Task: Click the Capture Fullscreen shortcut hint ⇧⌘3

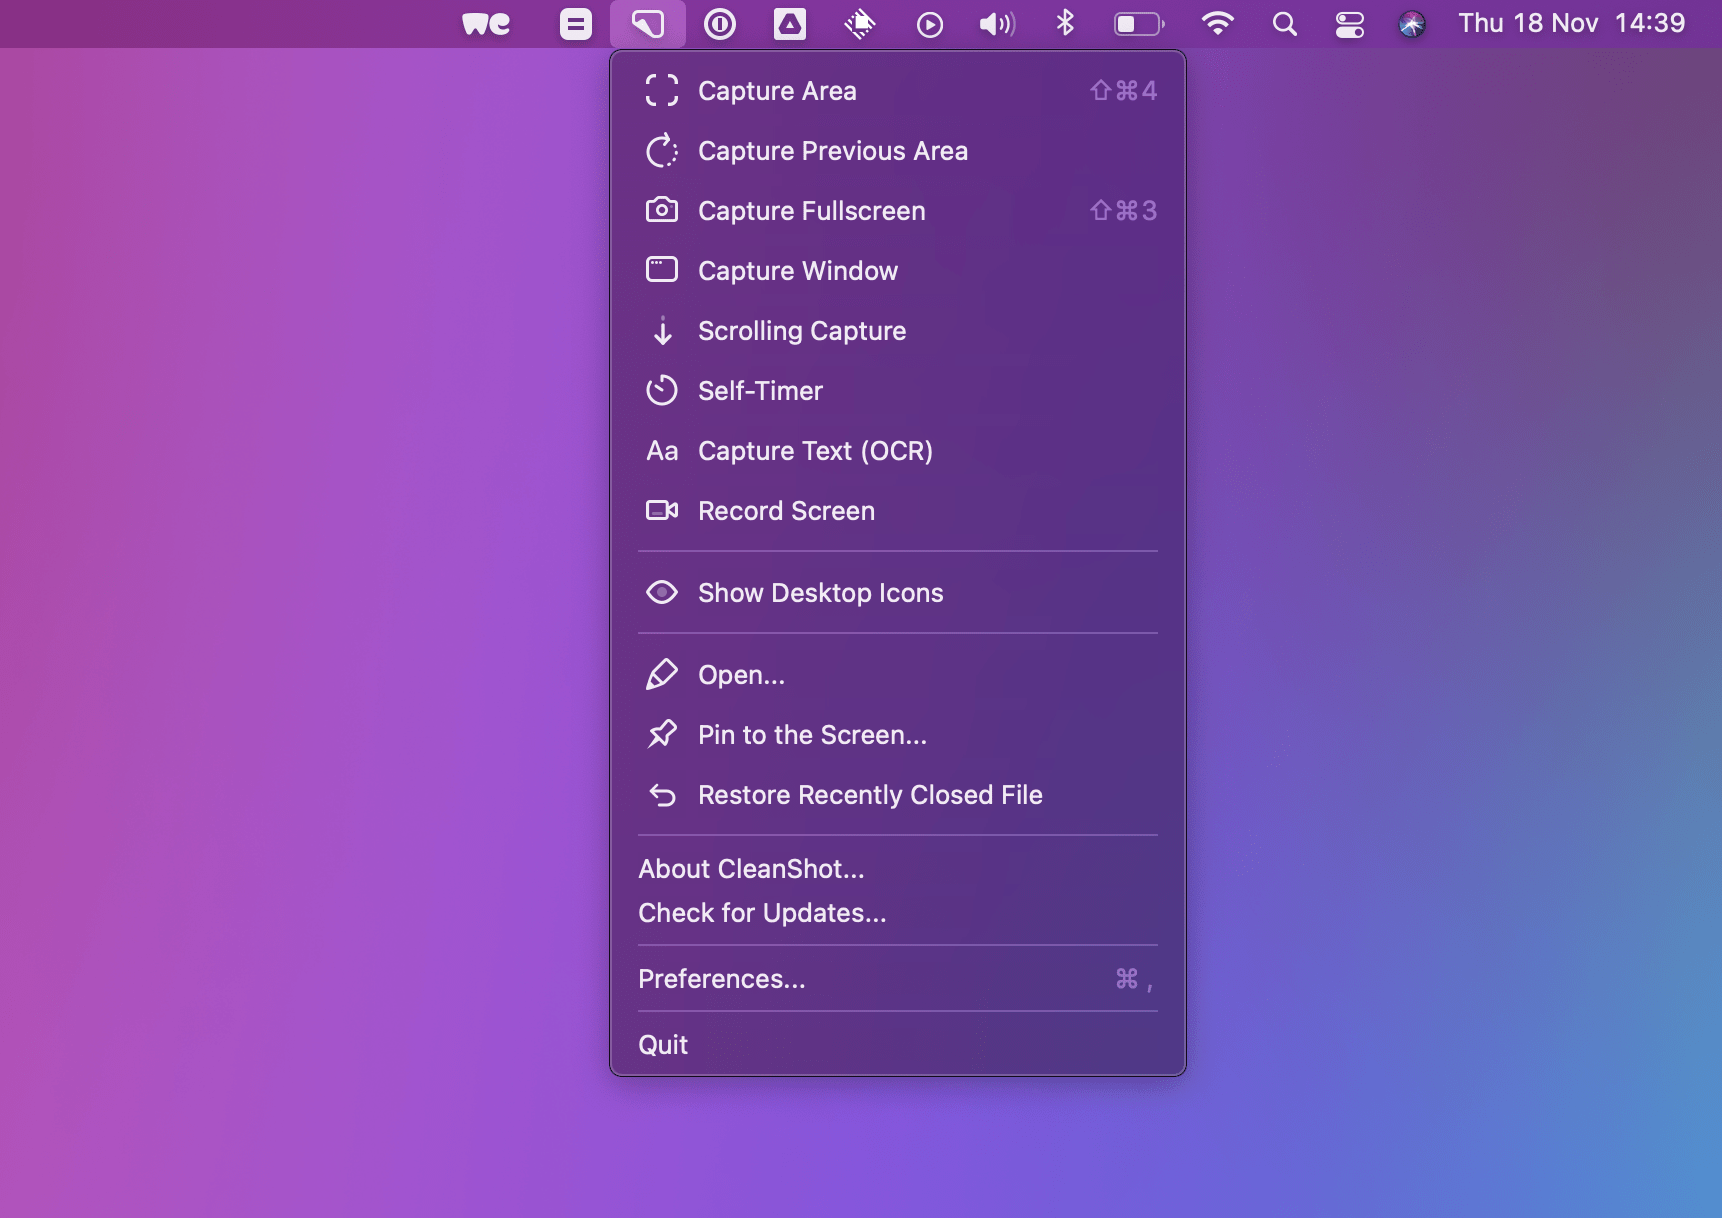Action: click(1123, 211)
